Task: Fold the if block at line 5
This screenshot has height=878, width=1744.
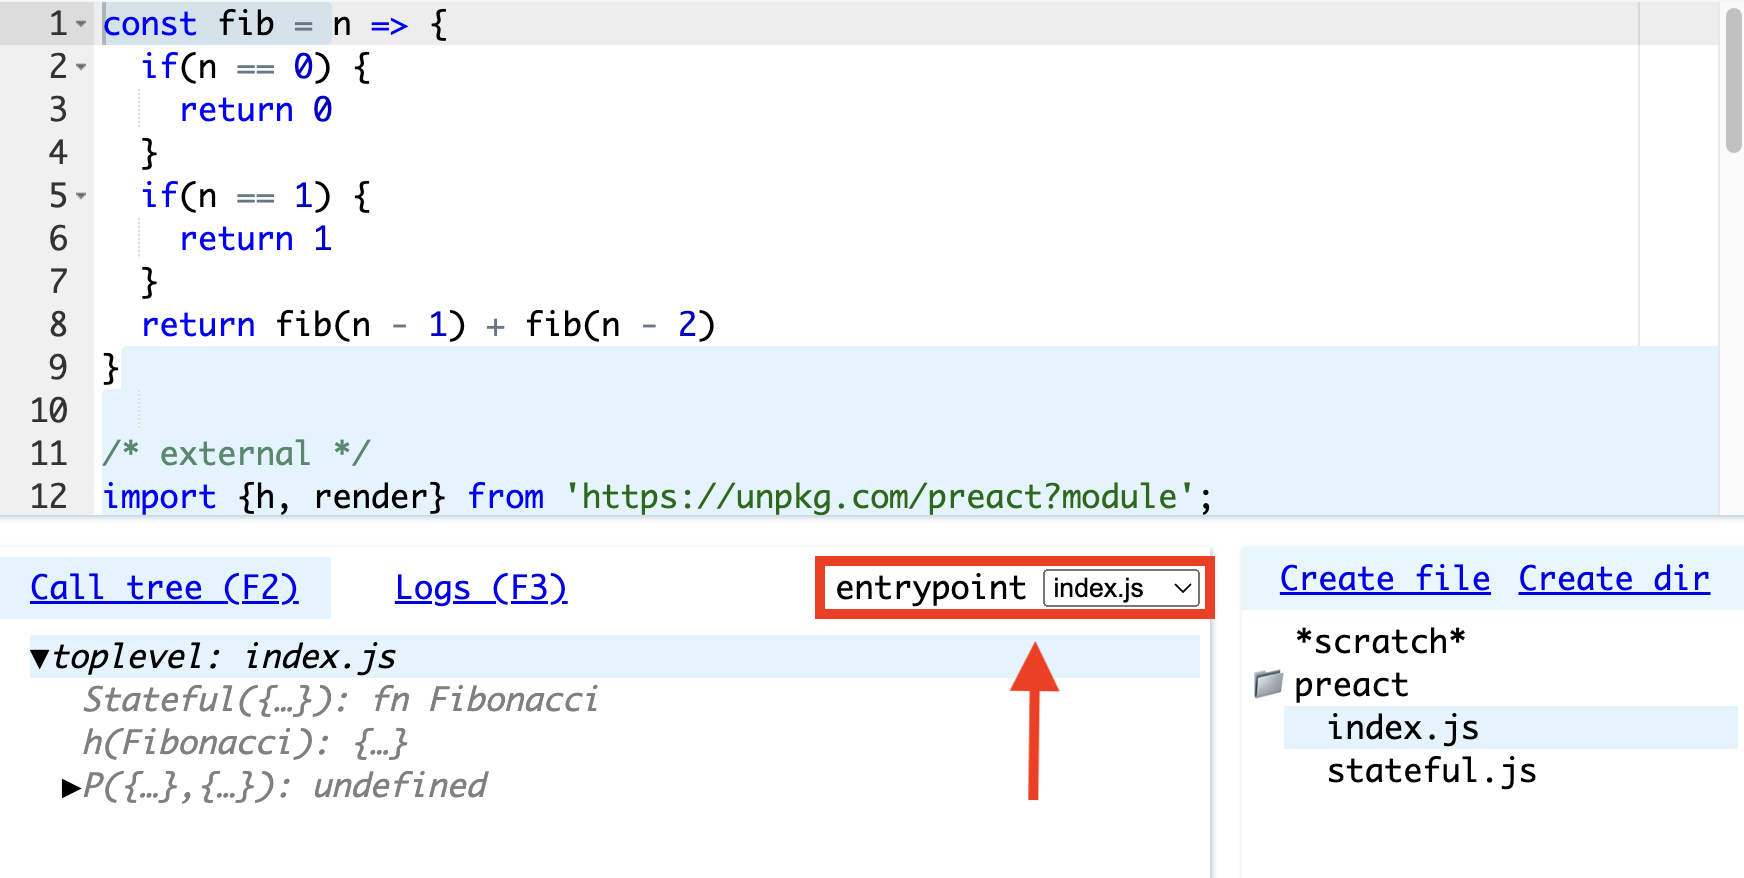Action: click(82, 196)
